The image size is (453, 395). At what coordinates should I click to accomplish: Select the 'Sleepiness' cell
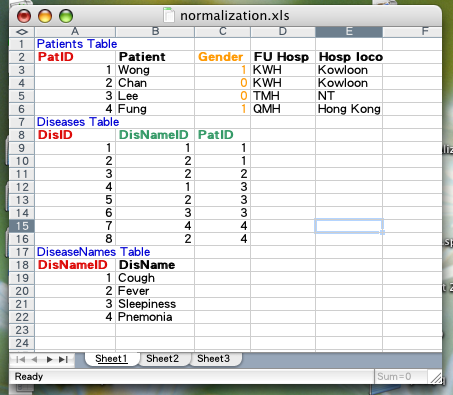(155, 304)
